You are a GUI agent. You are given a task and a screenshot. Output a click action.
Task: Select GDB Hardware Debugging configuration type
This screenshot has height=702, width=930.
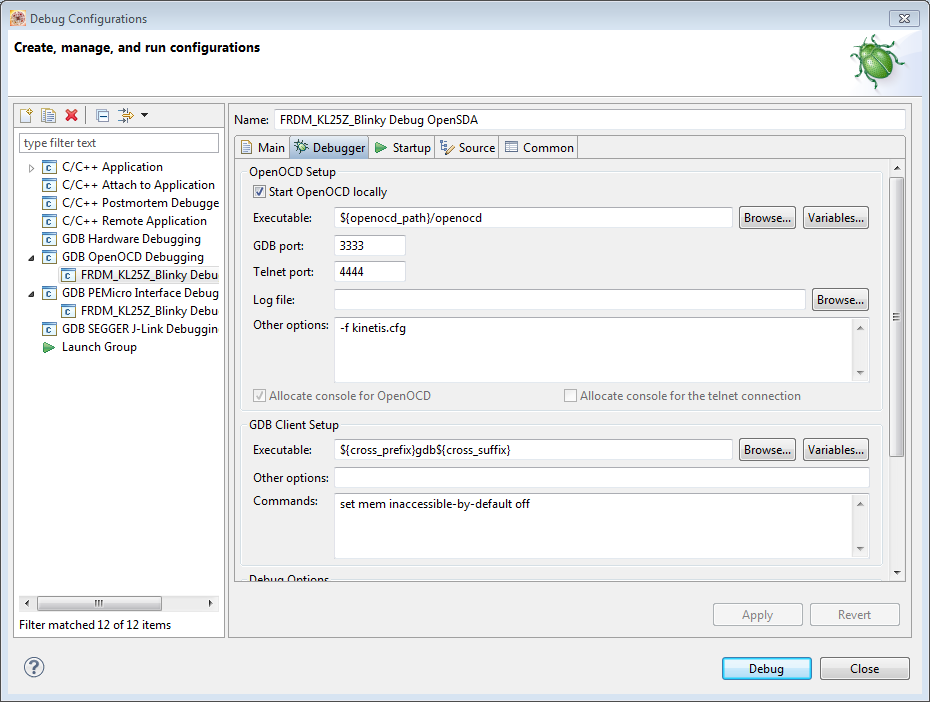pyautogui.click(x=131, y=239)
